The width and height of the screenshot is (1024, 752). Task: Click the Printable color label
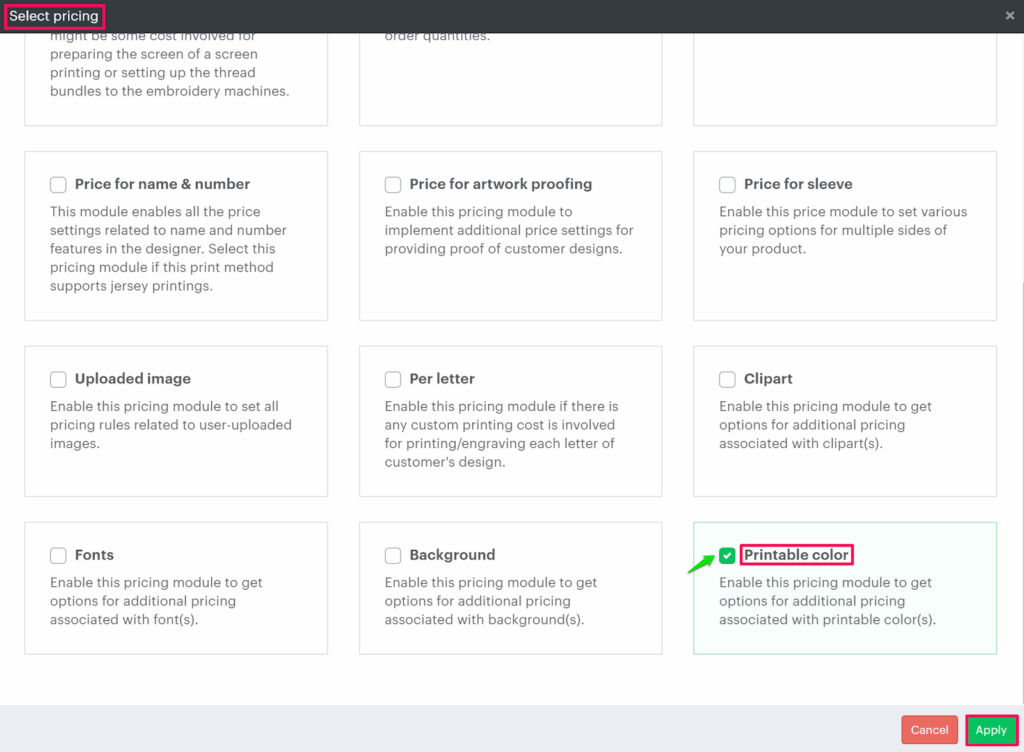796,555
